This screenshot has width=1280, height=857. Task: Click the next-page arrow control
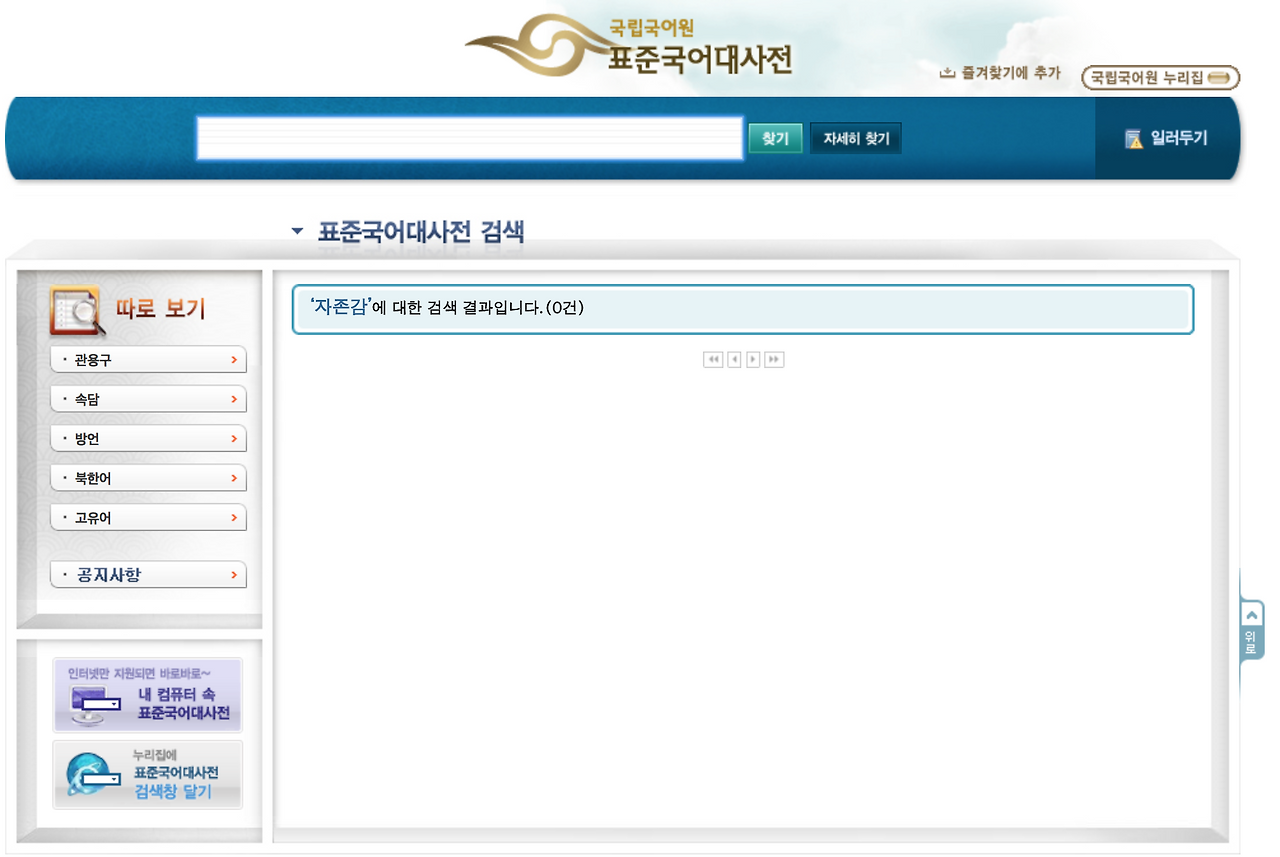pos(753,360)
